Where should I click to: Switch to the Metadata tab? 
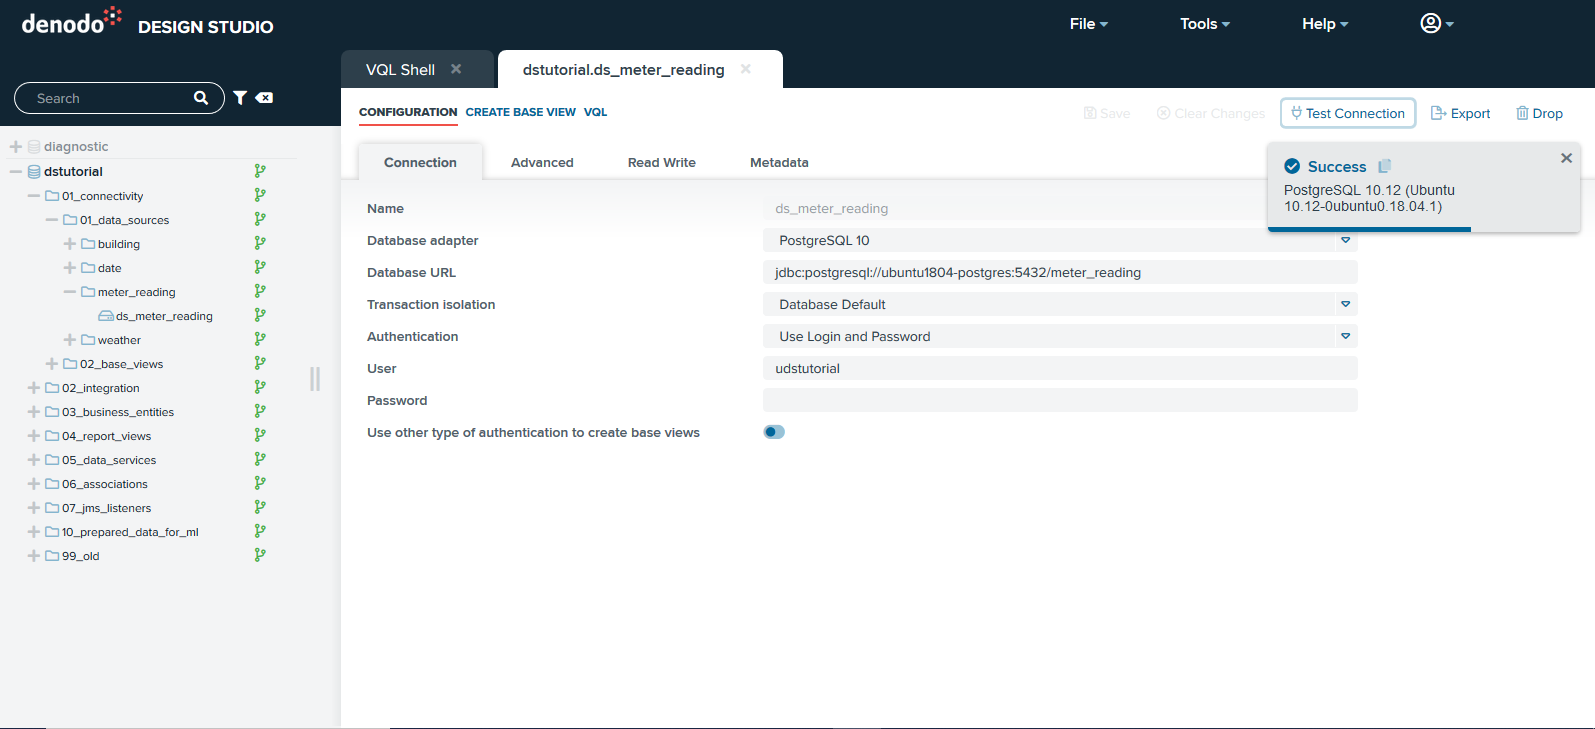779,162
